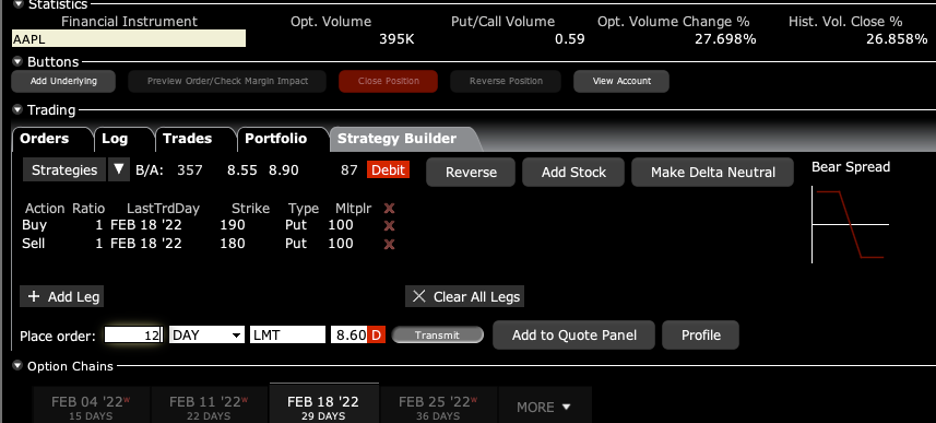Screen dimensions: 936x423
Task: Open View Account
Action: [x=621, y=81]
